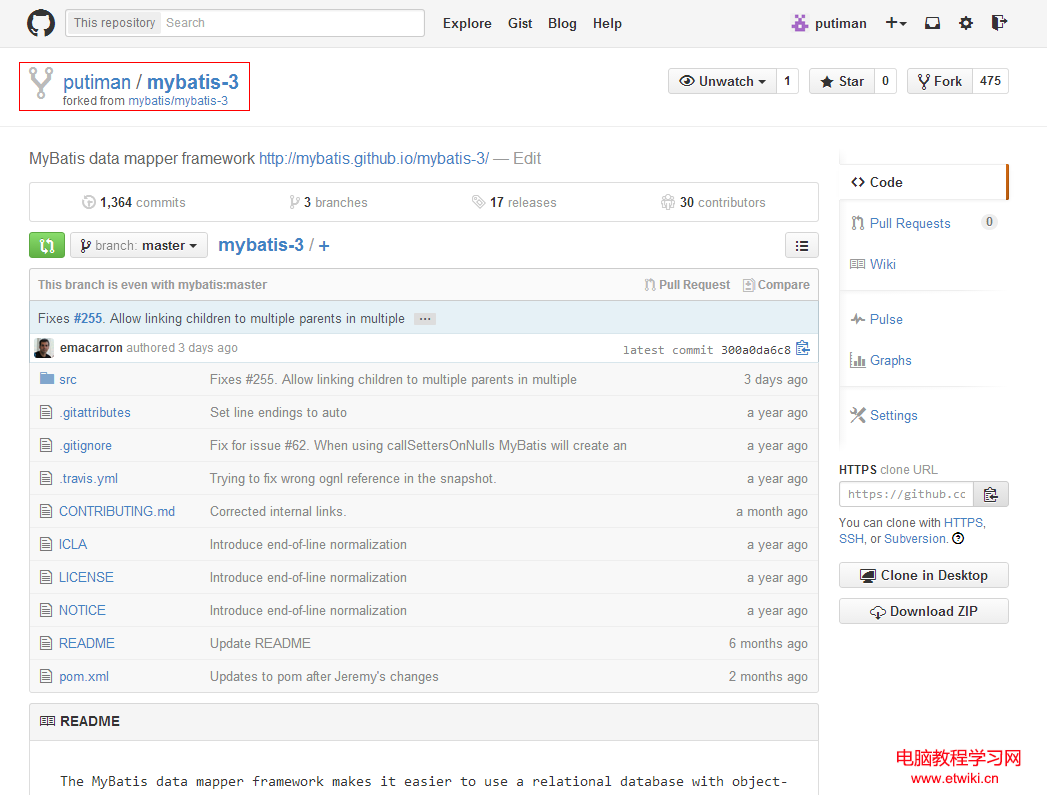Viewport: 1047px width, 795px height.
Task: Expand the commit message ellipsis button
Action: [x=425, y=319]
